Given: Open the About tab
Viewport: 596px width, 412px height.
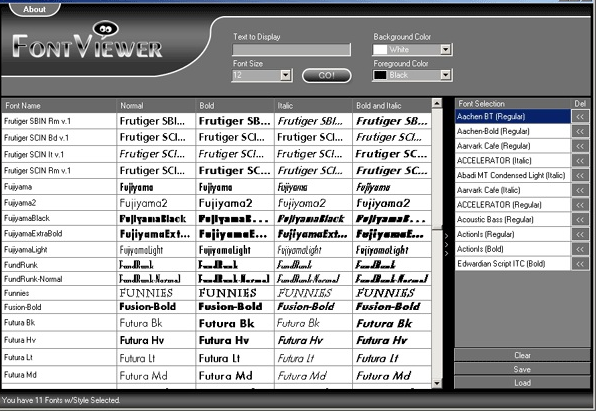Looking at the screenshot, I should point(35,9).
